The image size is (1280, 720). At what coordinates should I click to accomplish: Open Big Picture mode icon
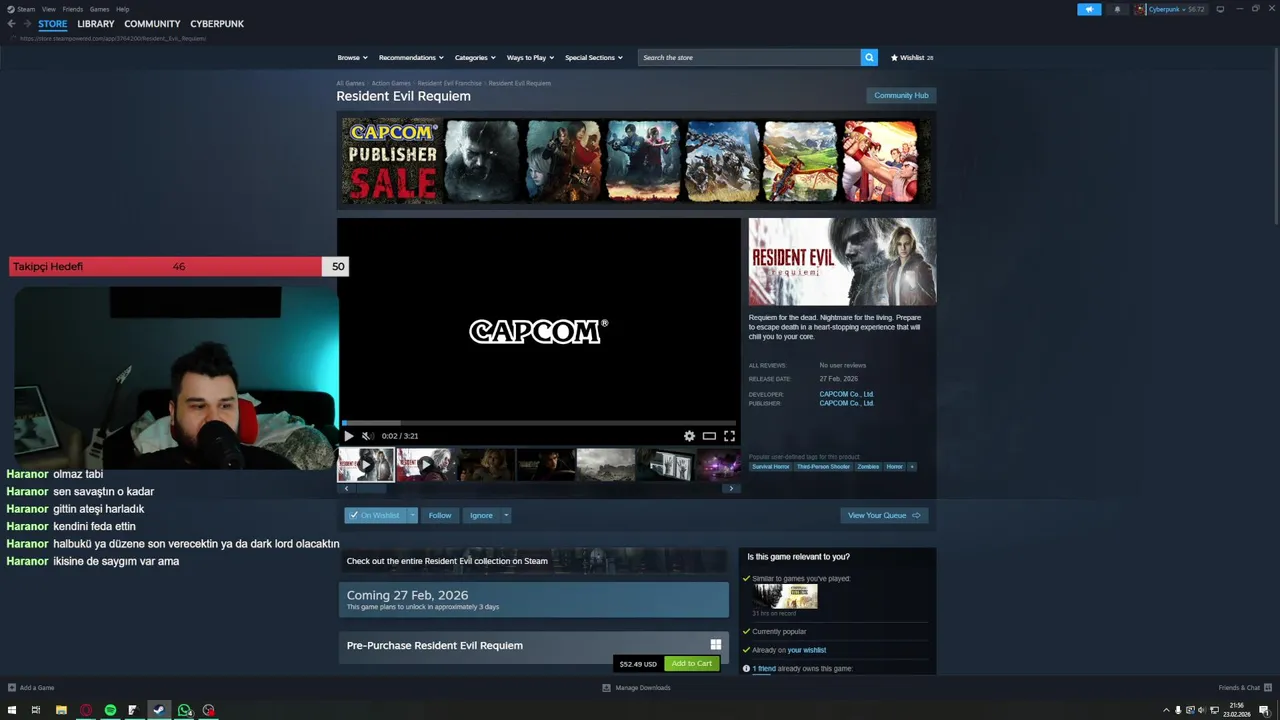[x=1220, y=9]
